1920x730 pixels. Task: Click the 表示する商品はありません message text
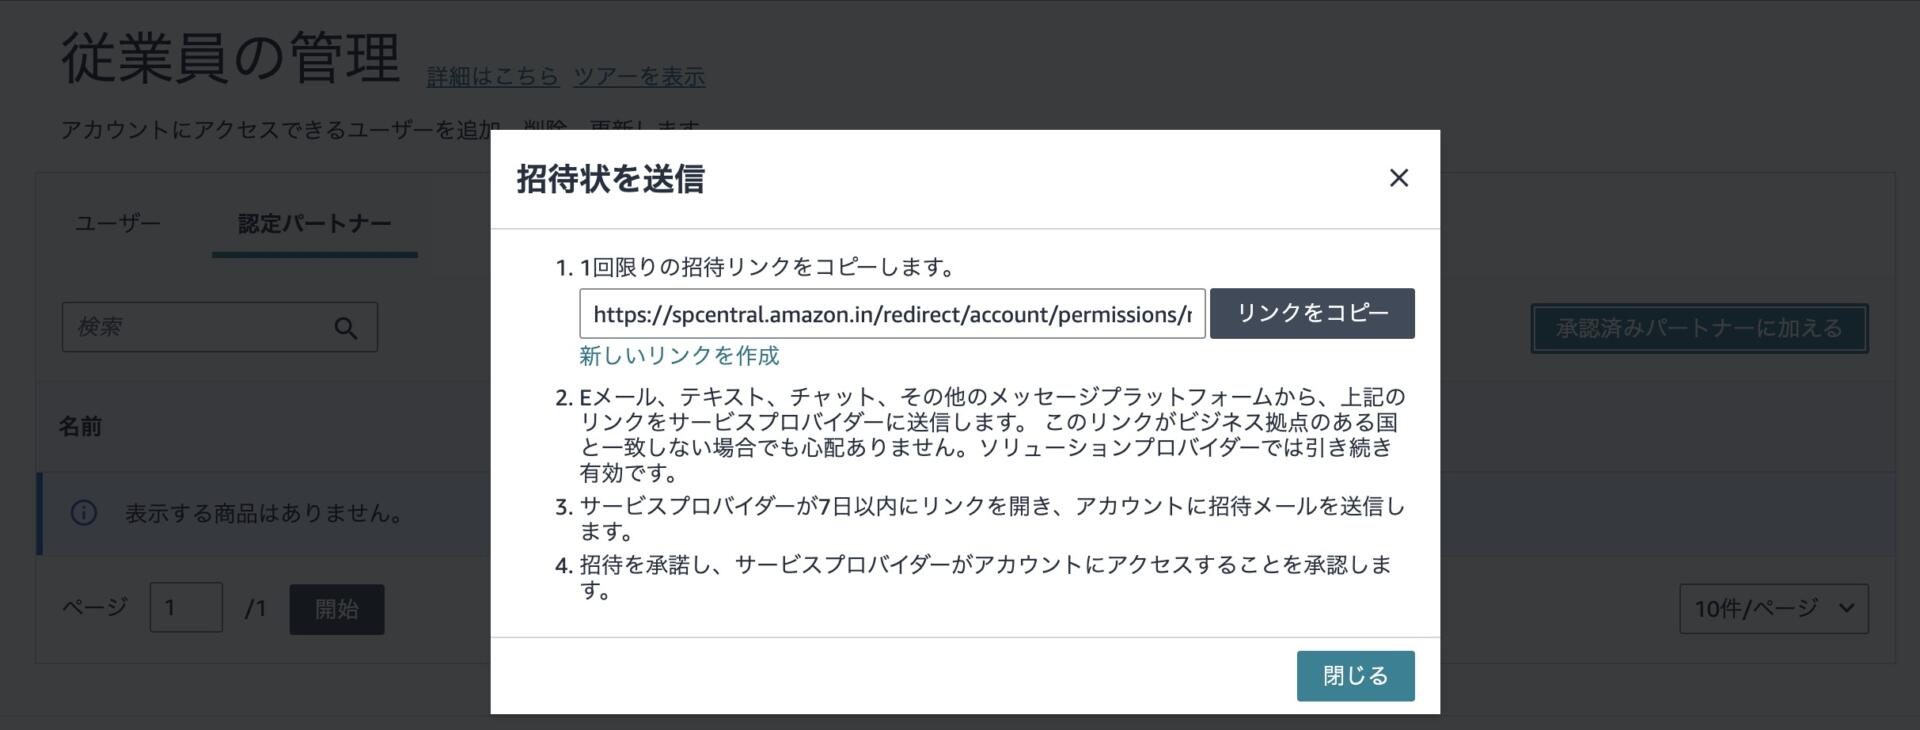[x=265, y=513]
